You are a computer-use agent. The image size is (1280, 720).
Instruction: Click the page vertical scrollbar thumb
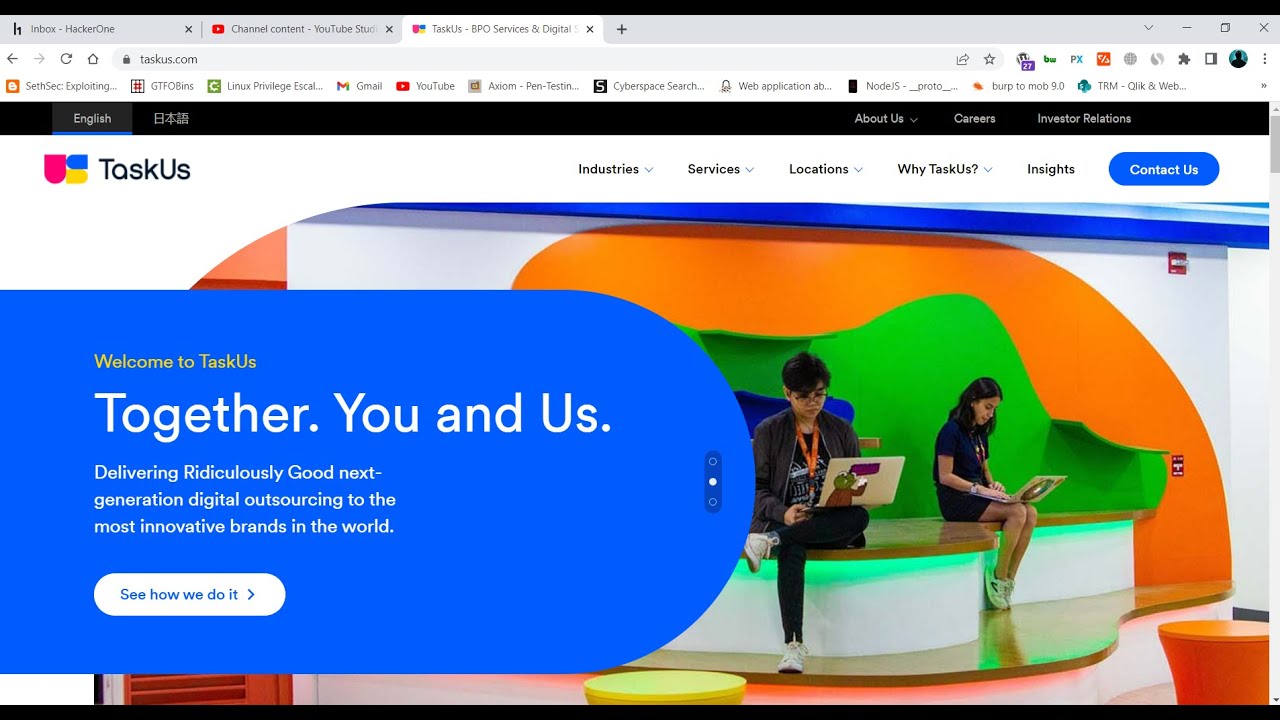tap(1274, 145)
